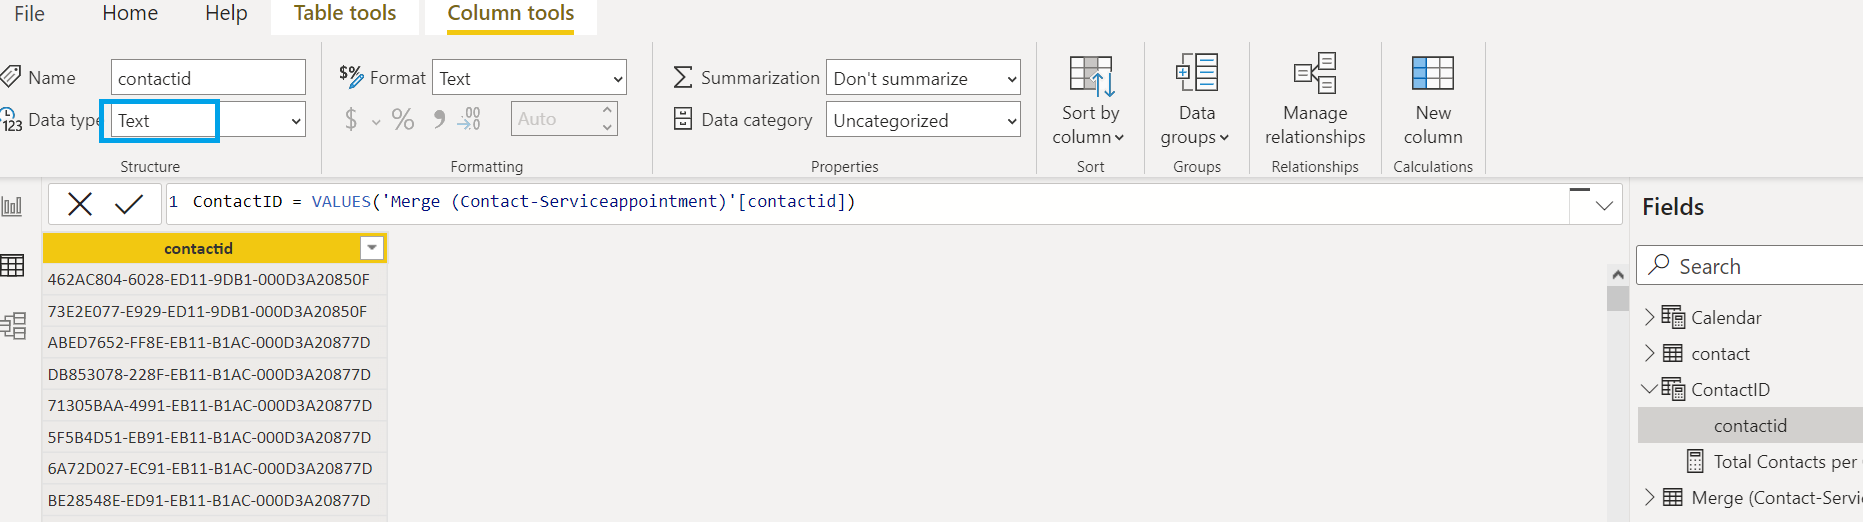The image size is (1863, 522).
Task: Select row ABED7652-FF8E-EB11-B1AC-000D3A20877D
Action: (214, 343)
